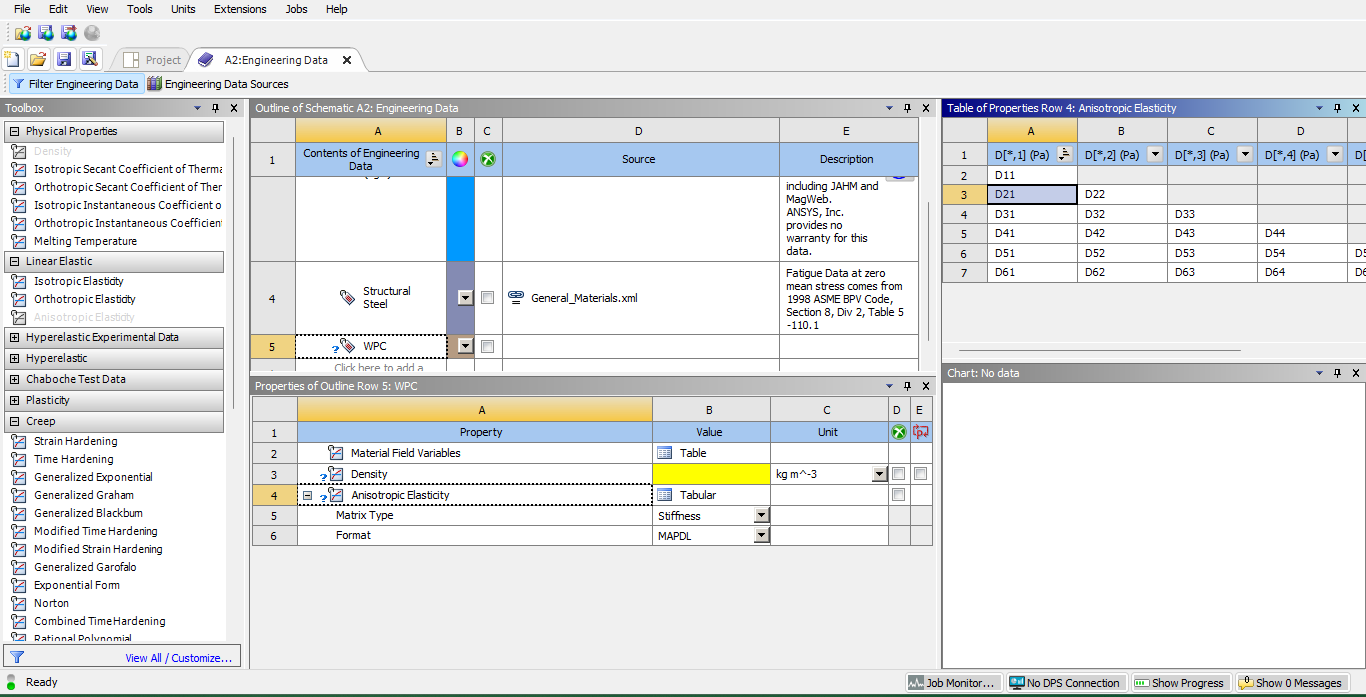Viewport: 1366px width, 697px height.
Task: Click the yellow Density value cell
Action: [x=710, y=474]
